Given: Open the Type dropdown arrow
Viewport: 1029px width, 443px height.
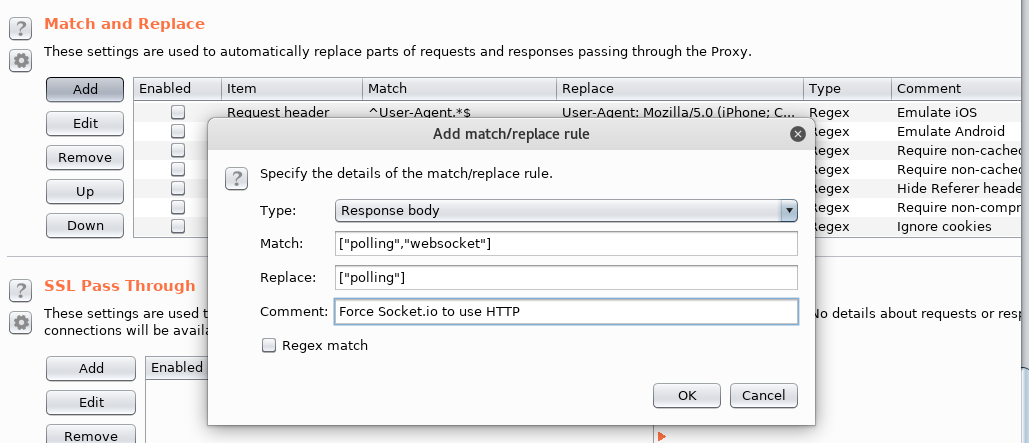Looking at the screenshot, I should (789, 211).
